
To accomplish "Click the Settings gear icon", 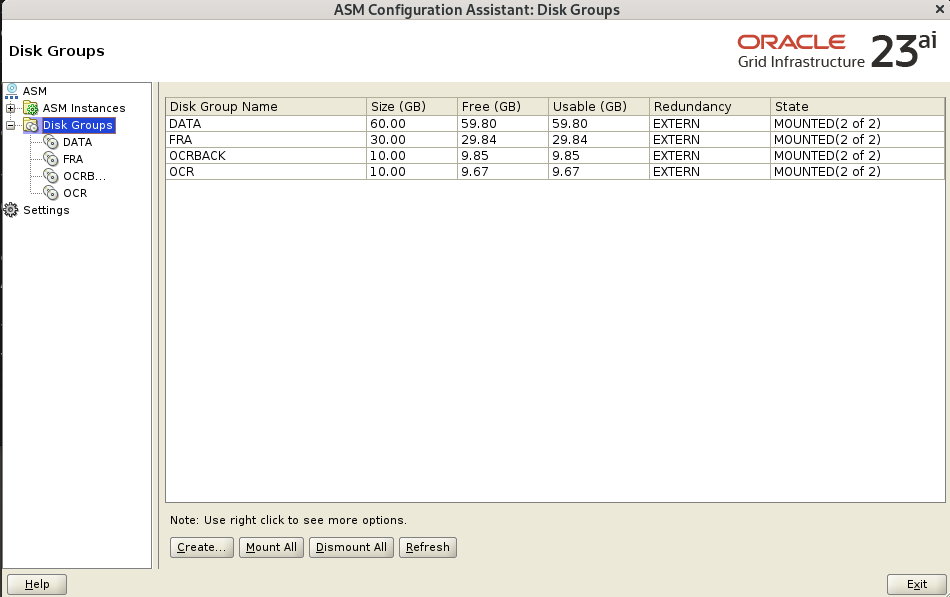I will 11,210.
